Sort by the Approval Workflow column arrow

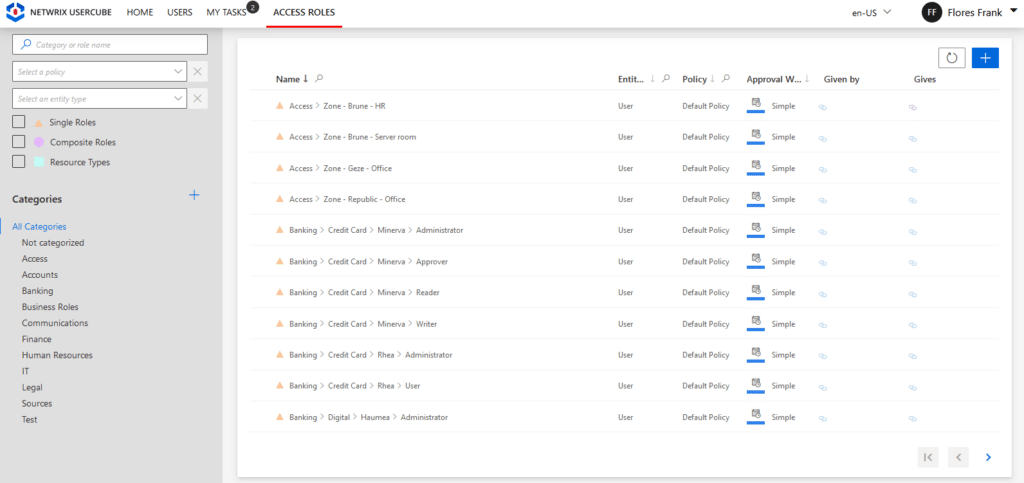coord(807,79)
